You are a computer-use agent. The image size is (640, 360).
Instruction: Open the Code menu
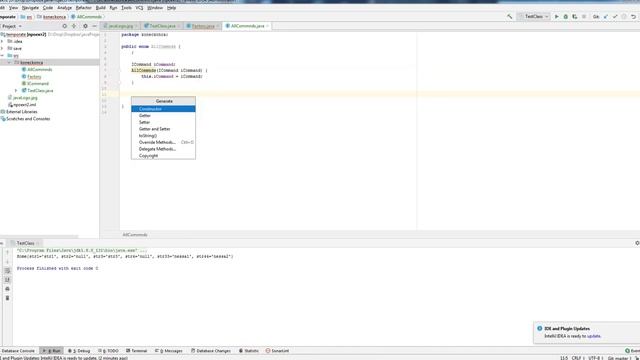pyautogui.click(x=48, y=8)
